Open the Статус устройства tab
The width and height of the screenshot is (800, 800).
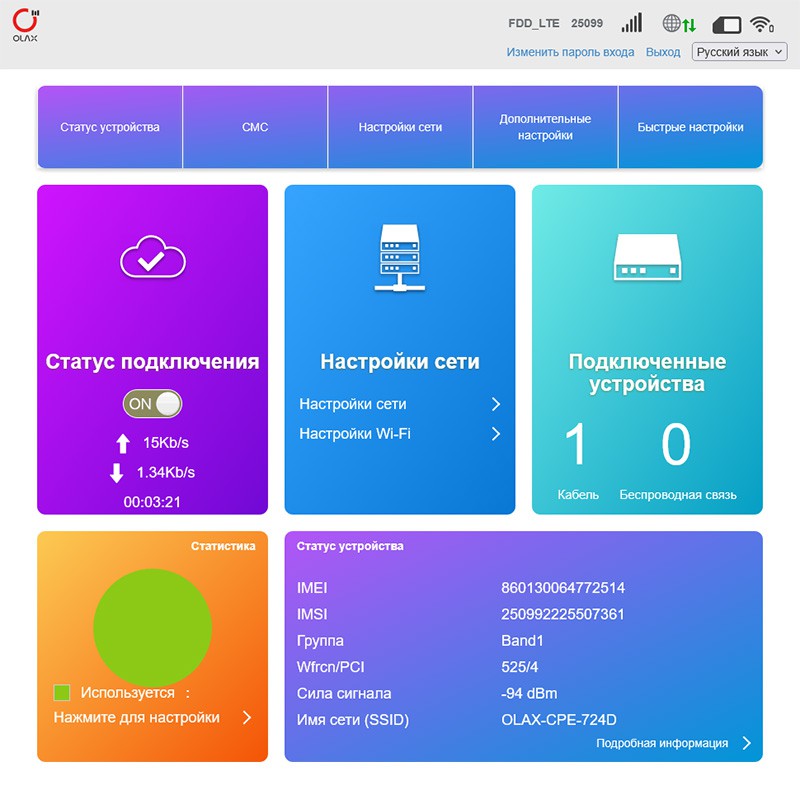(x=110, y=127)
